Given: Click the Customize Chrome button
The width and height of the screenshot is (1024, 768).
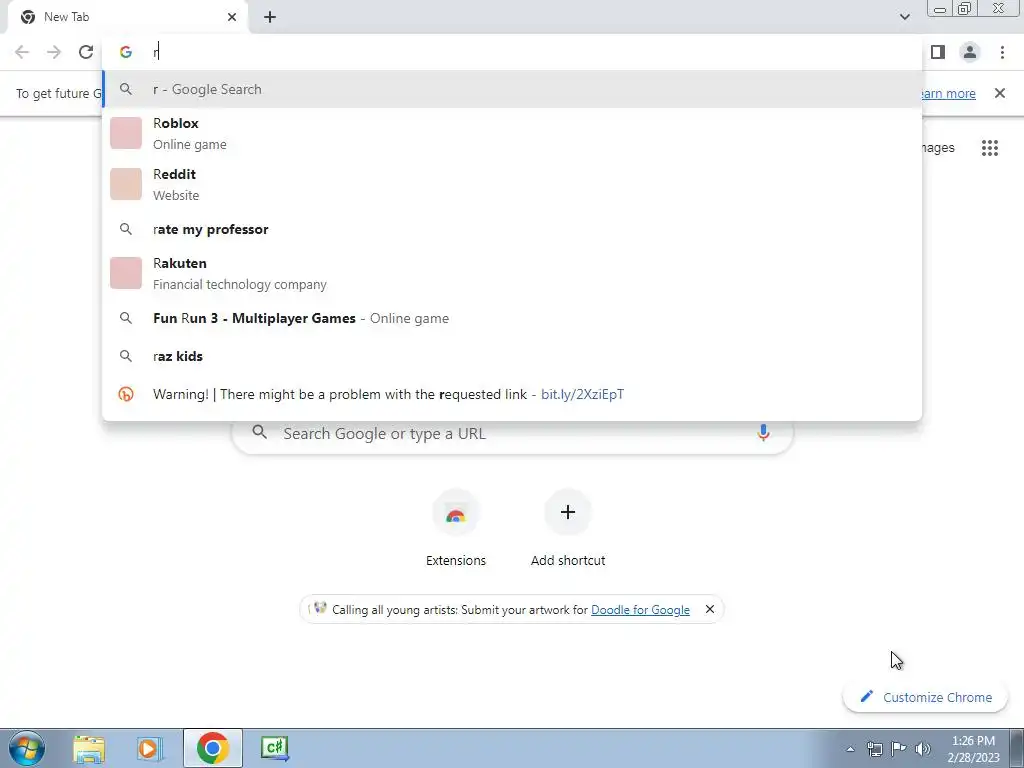Looking at the screenshot, I should [925, 697].
